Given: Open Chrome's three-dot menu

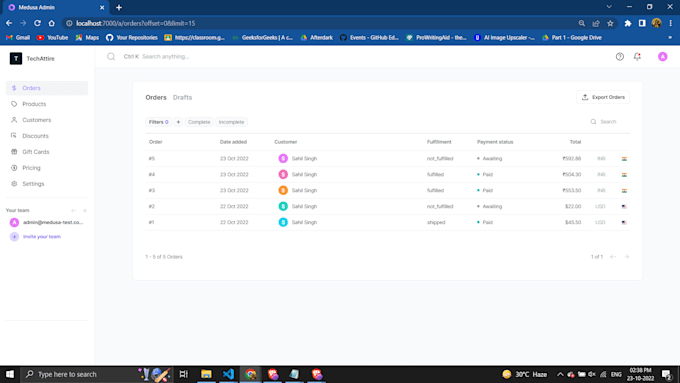Looking at the screenshot, I should (x=670, y=23).
